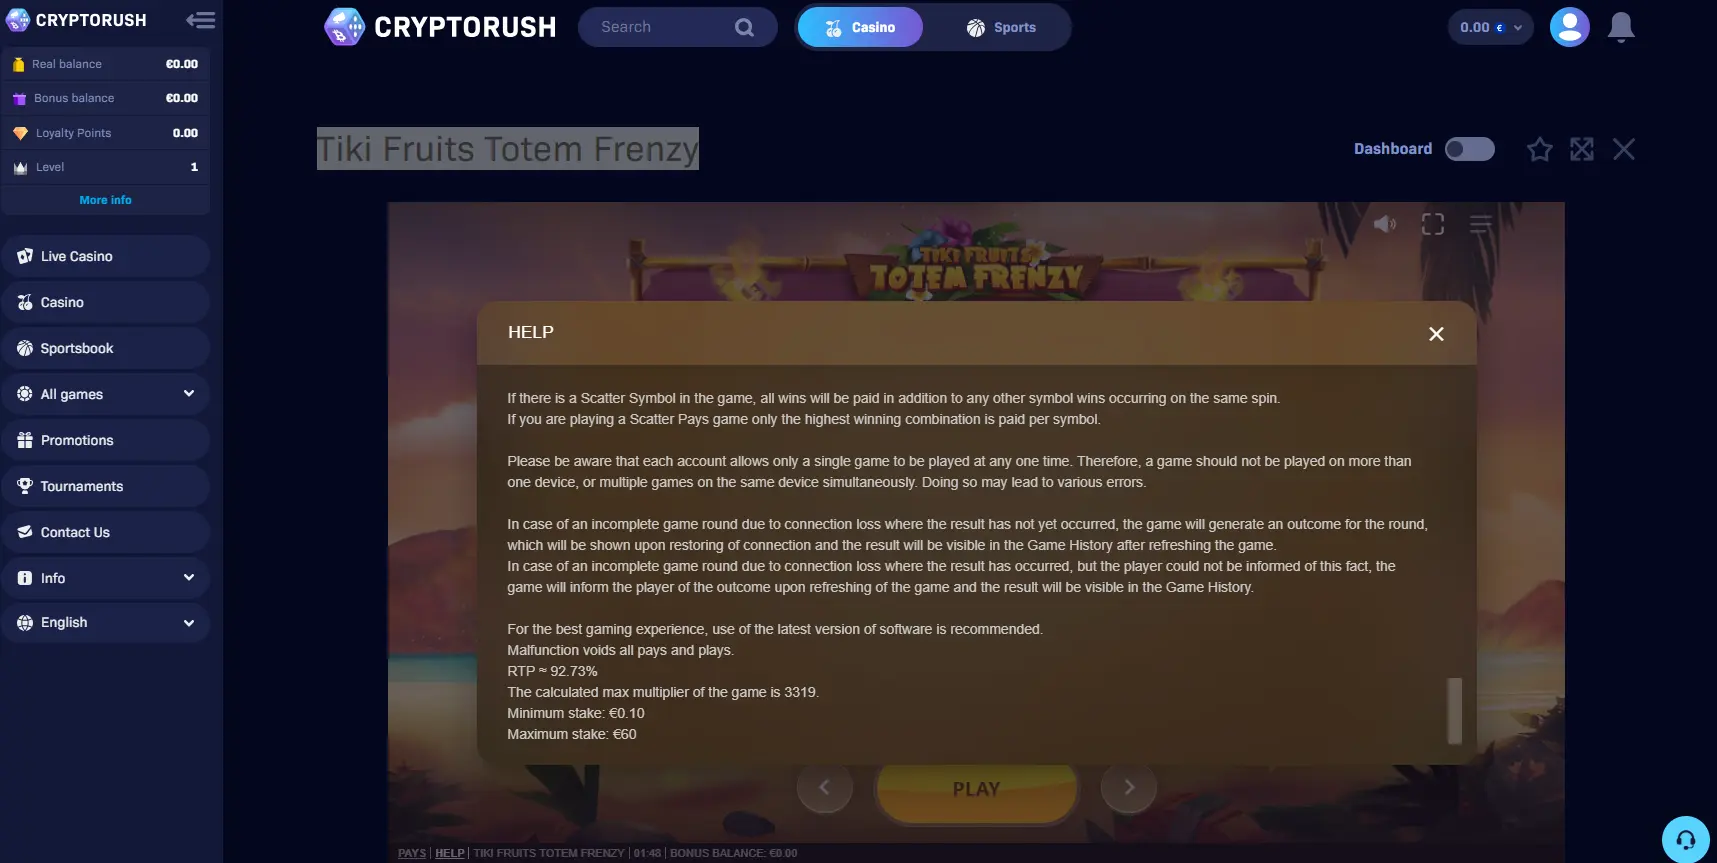Open the in-game hamburger menu
This screenshot has width=1717, height=863.
click(1481, 224)
